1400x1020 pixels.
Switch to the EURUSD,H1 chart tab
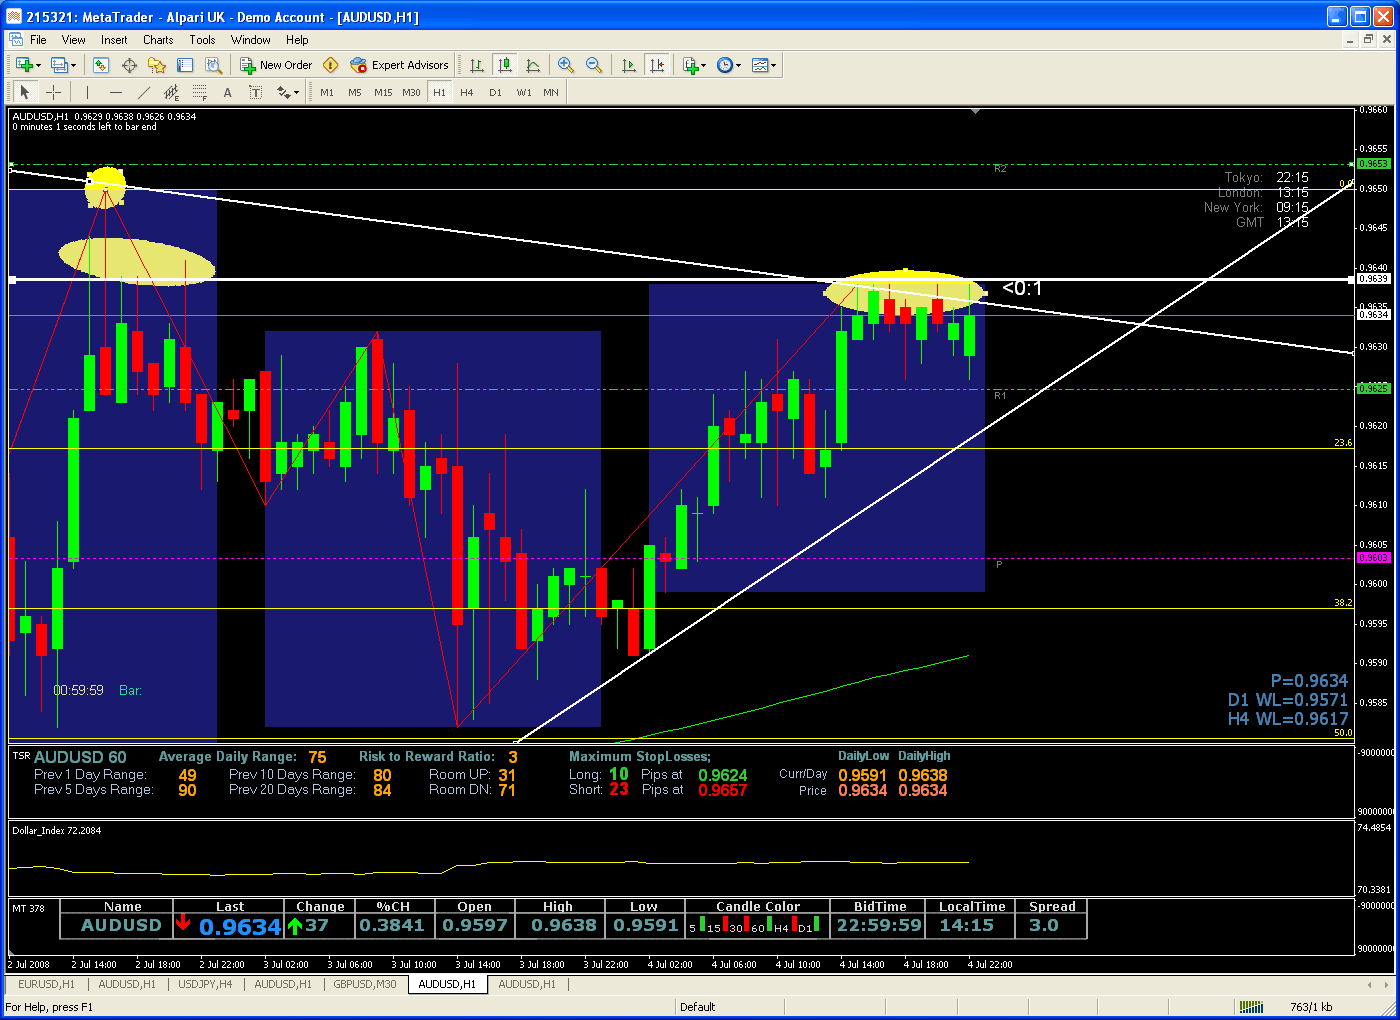pos(46,984)
